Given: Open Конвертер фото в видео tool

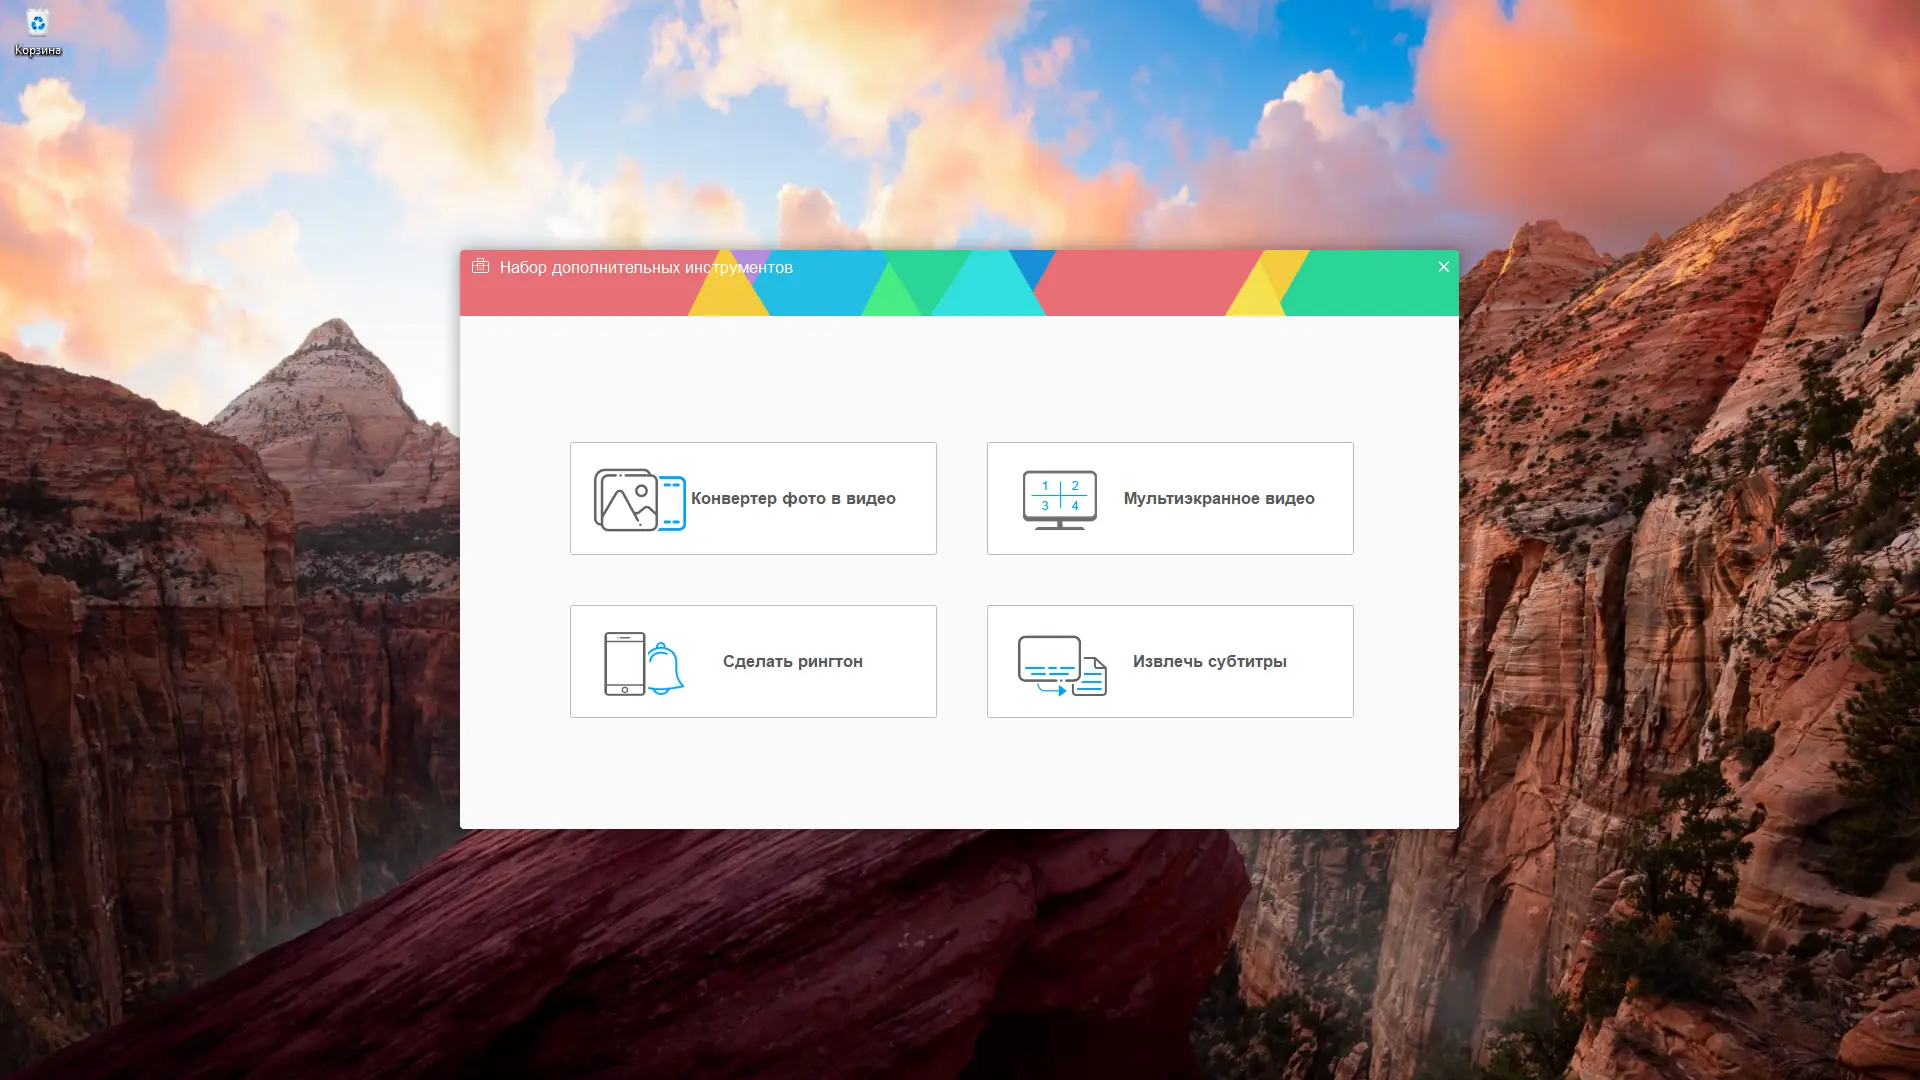Looking at the screenshot, I should [793, 498].
